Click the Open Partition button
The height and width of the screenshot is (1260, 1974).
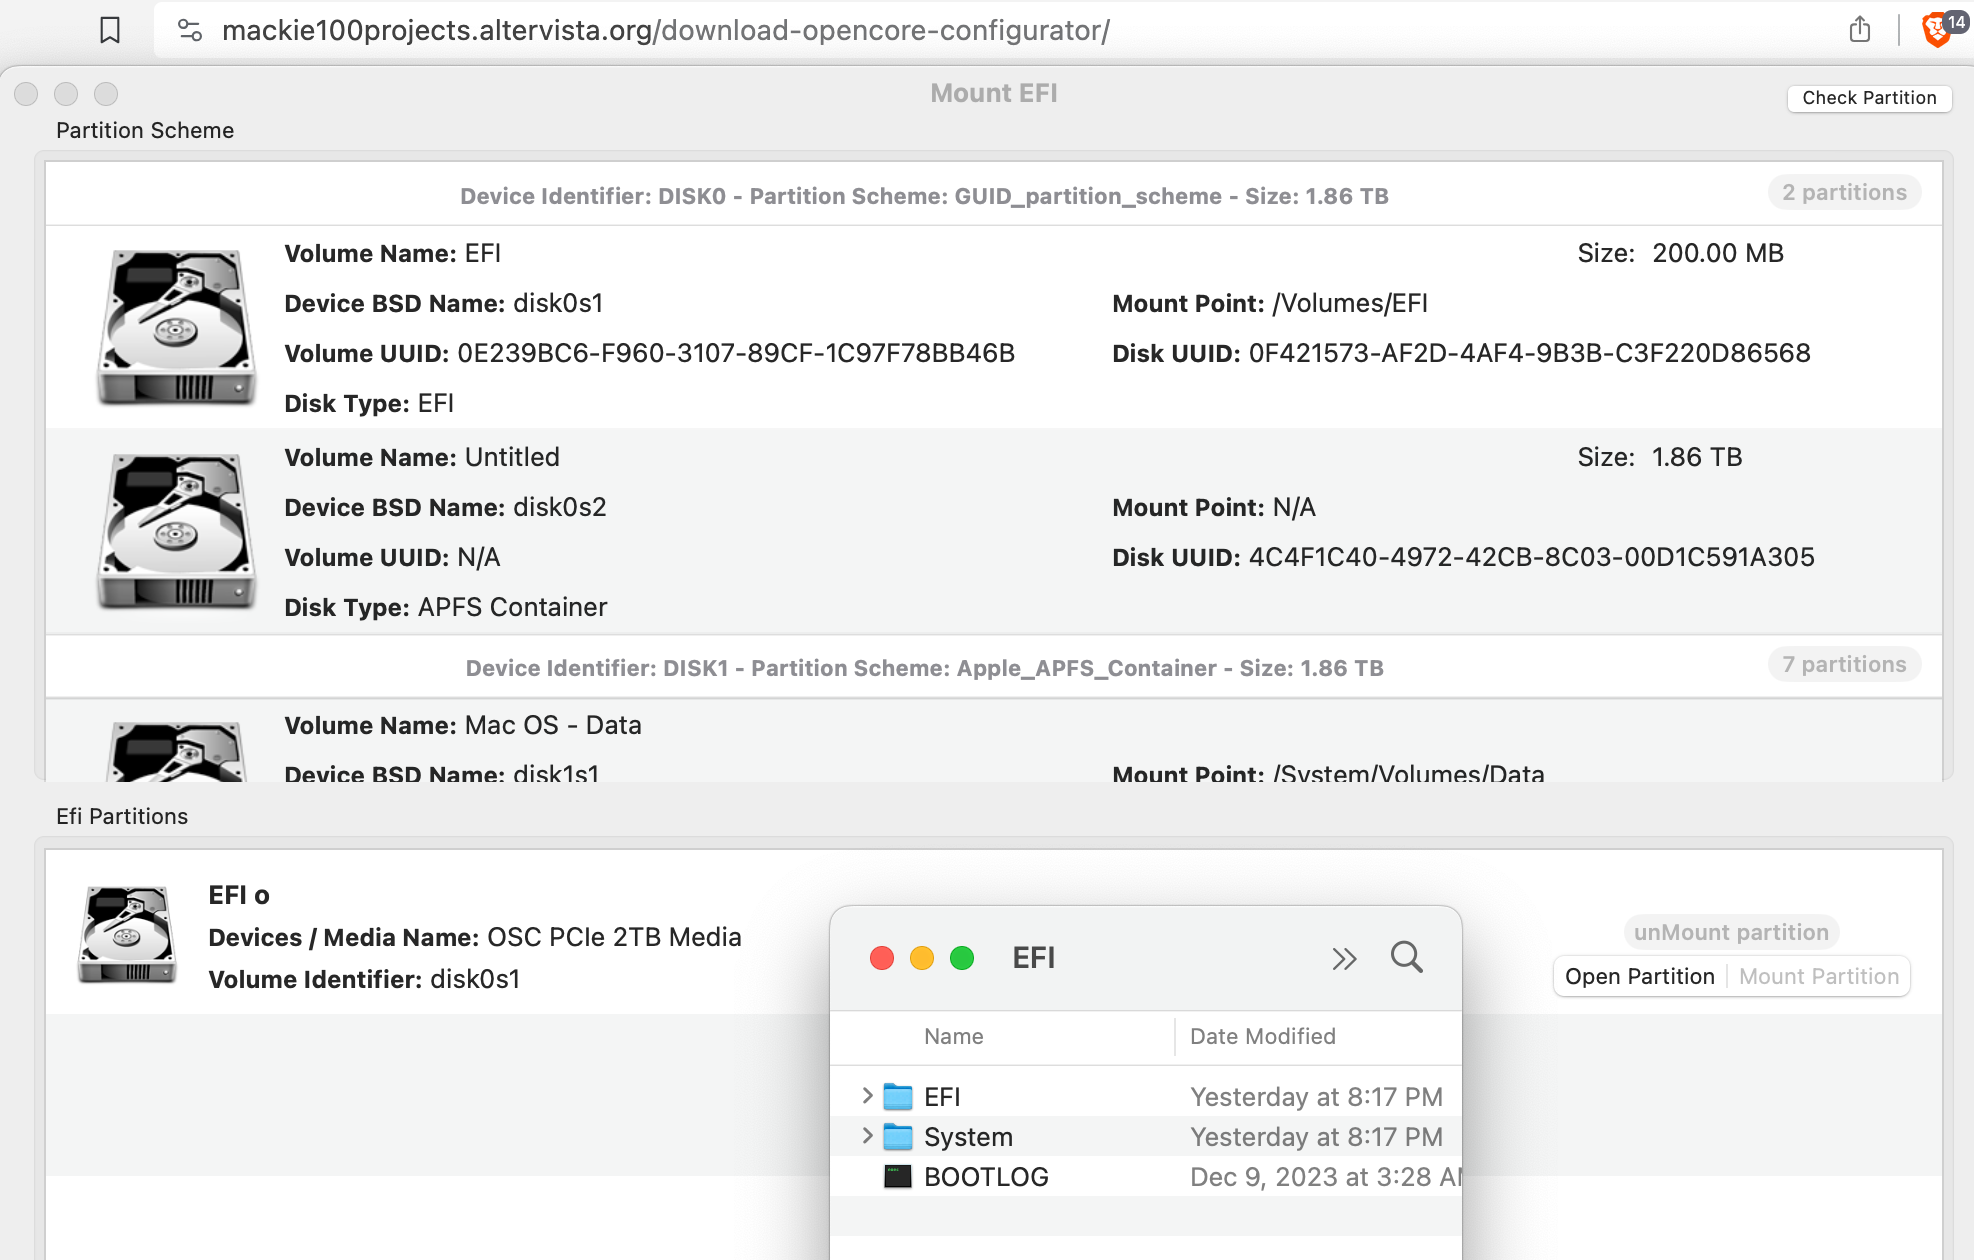click(x=1639, y=977)
